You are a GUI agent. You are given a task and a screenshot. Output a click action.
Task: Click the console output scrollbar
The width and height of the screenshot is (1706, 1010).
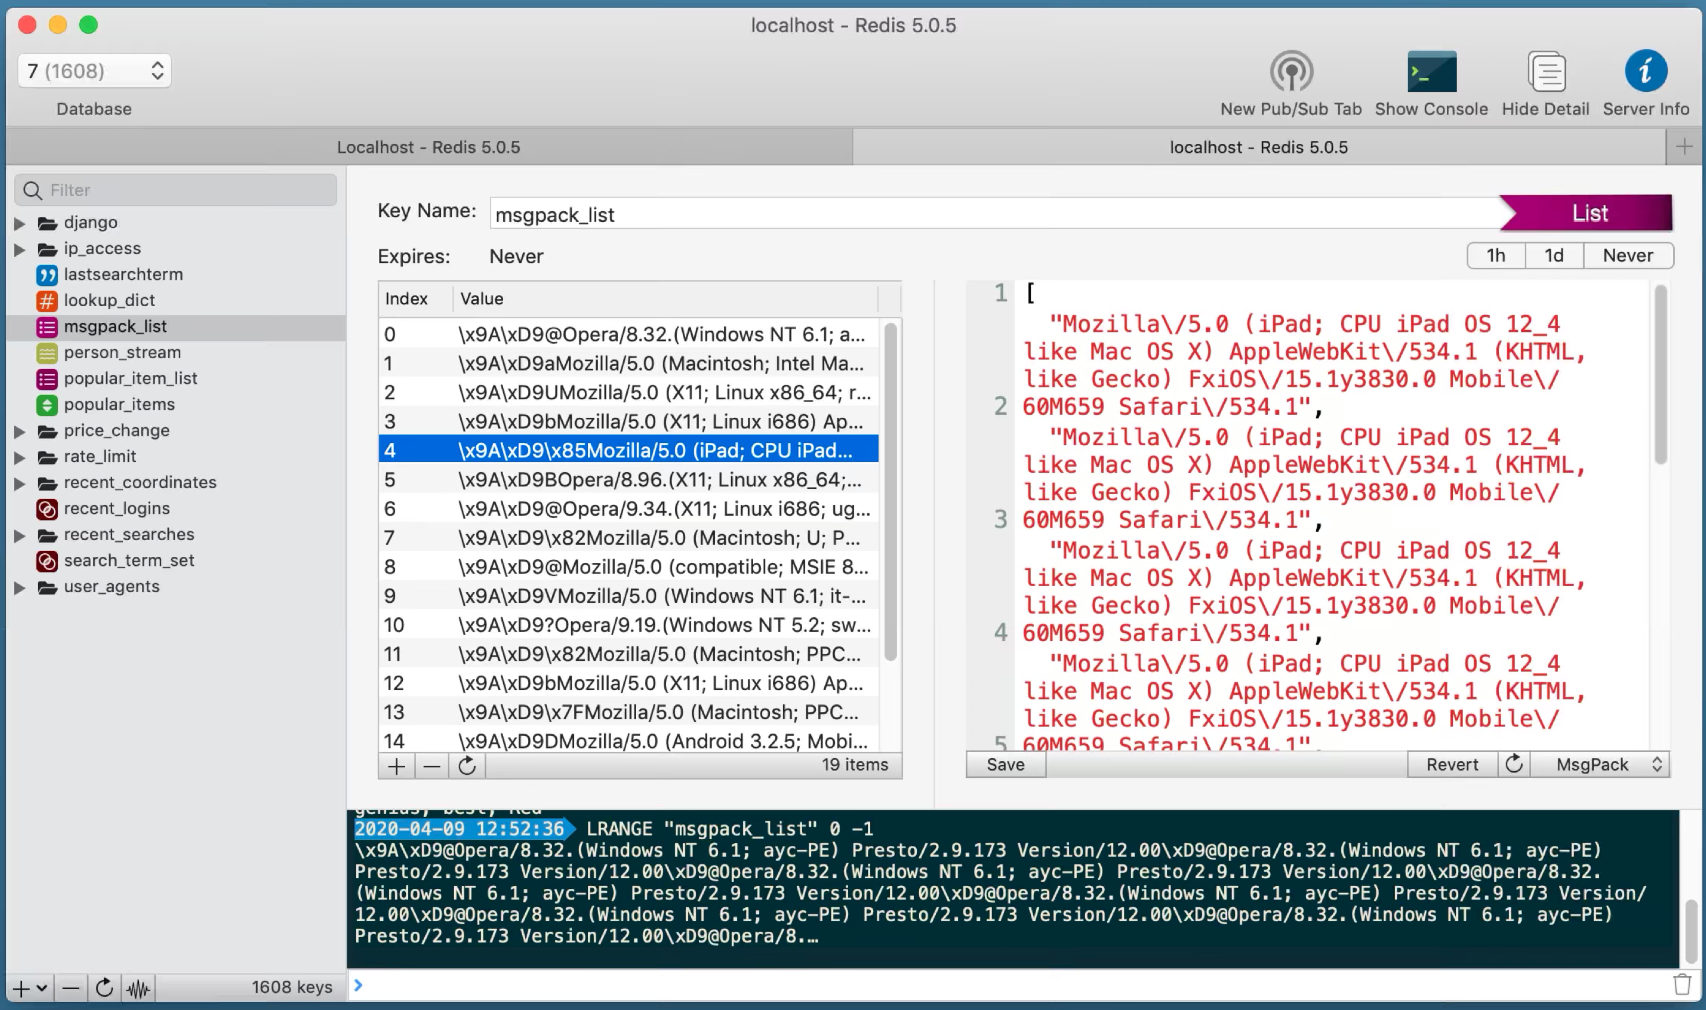pyautogui.click(x=1692, y=930)
